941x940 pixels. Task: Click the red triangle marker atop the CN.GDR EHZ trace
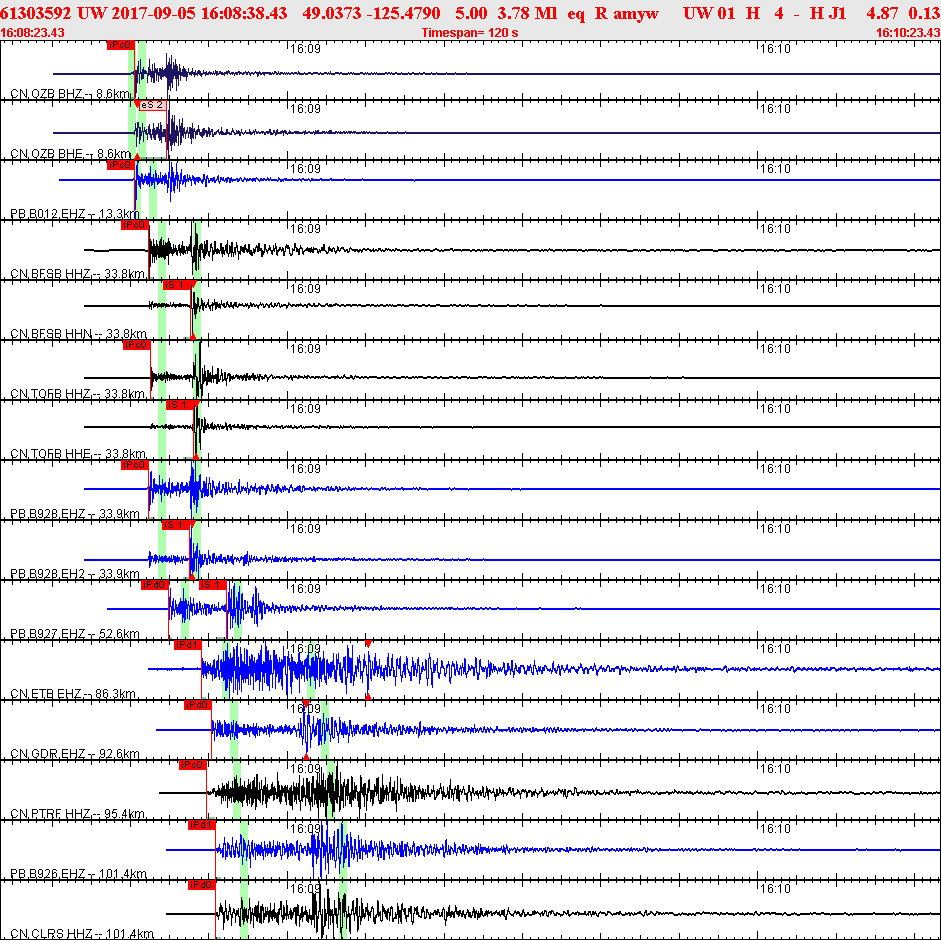(x=305, y=703)
